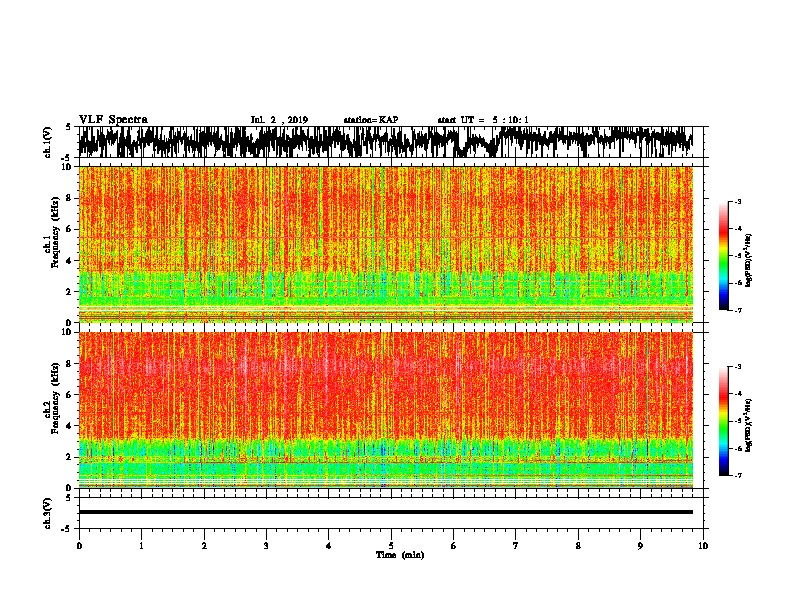Click the "10" tick on time axis
This screenshot has height=612, width=792.
[x=703, y=546]
